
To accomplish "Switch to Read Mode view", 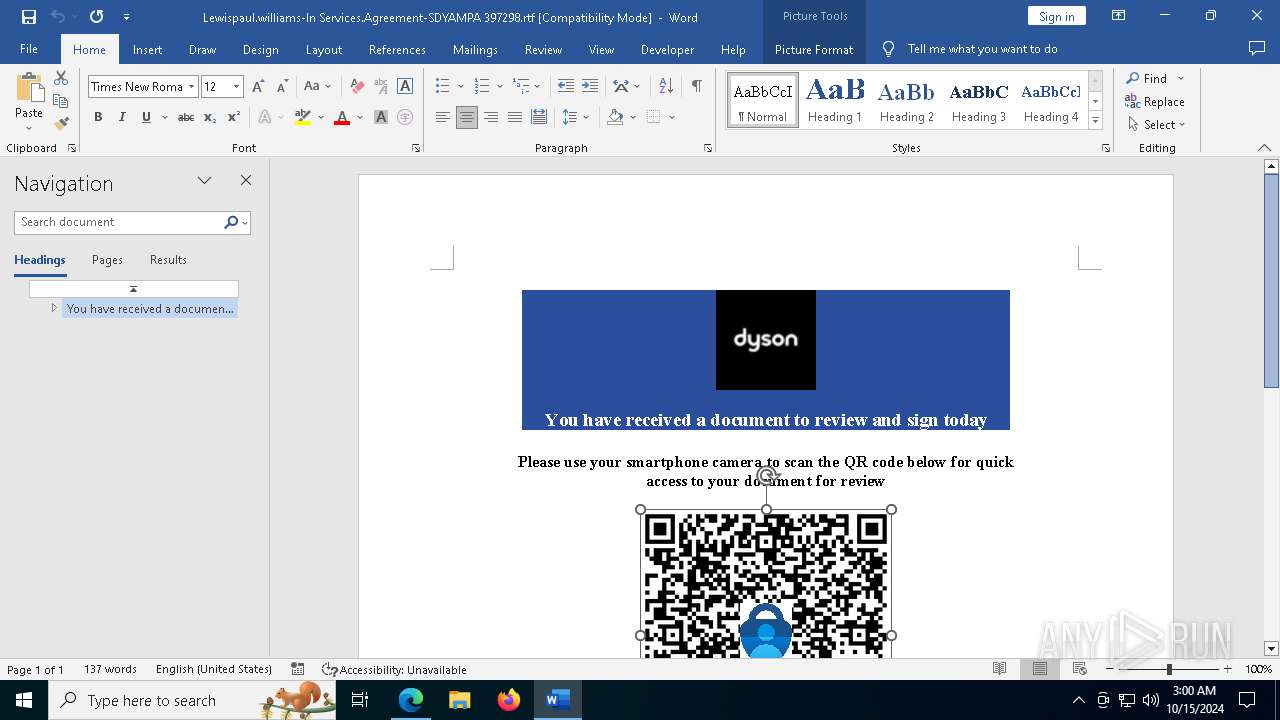I will (x=999, y=669).
